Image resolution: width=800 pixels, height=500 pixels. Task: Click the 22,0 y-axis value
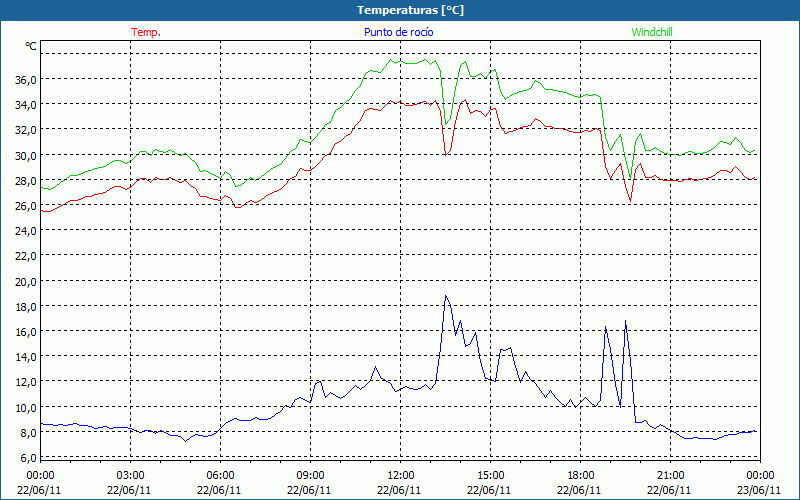[25, 256]
